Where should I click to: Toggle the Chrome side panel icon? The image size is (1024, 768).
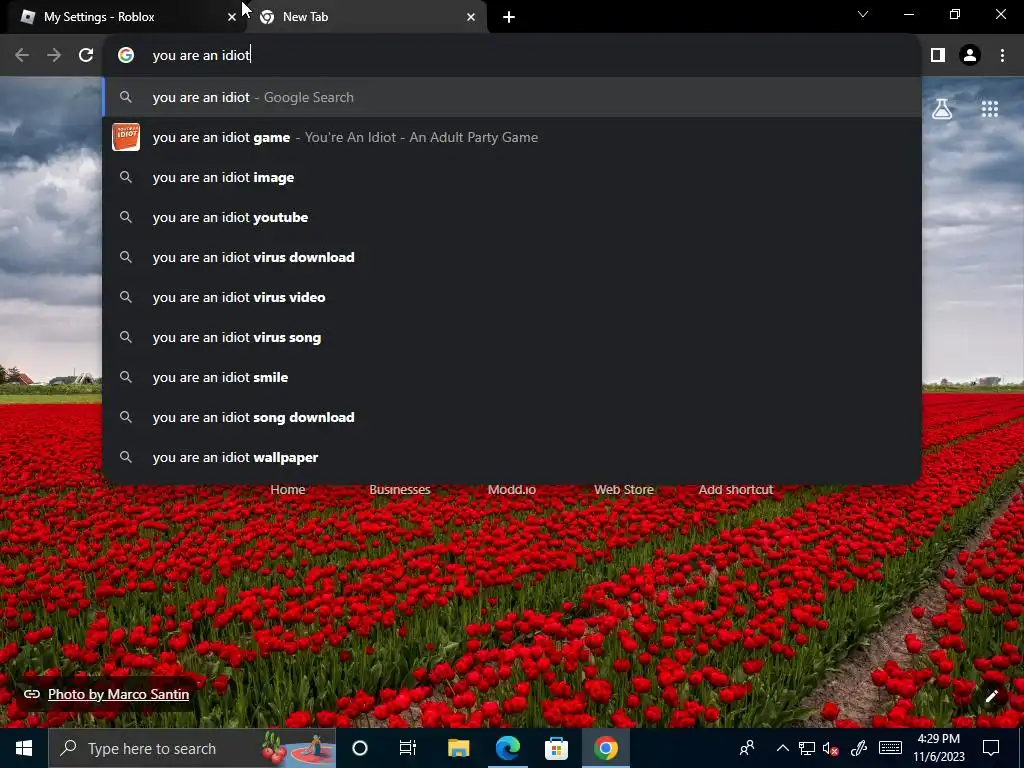[x=938, y=56]
